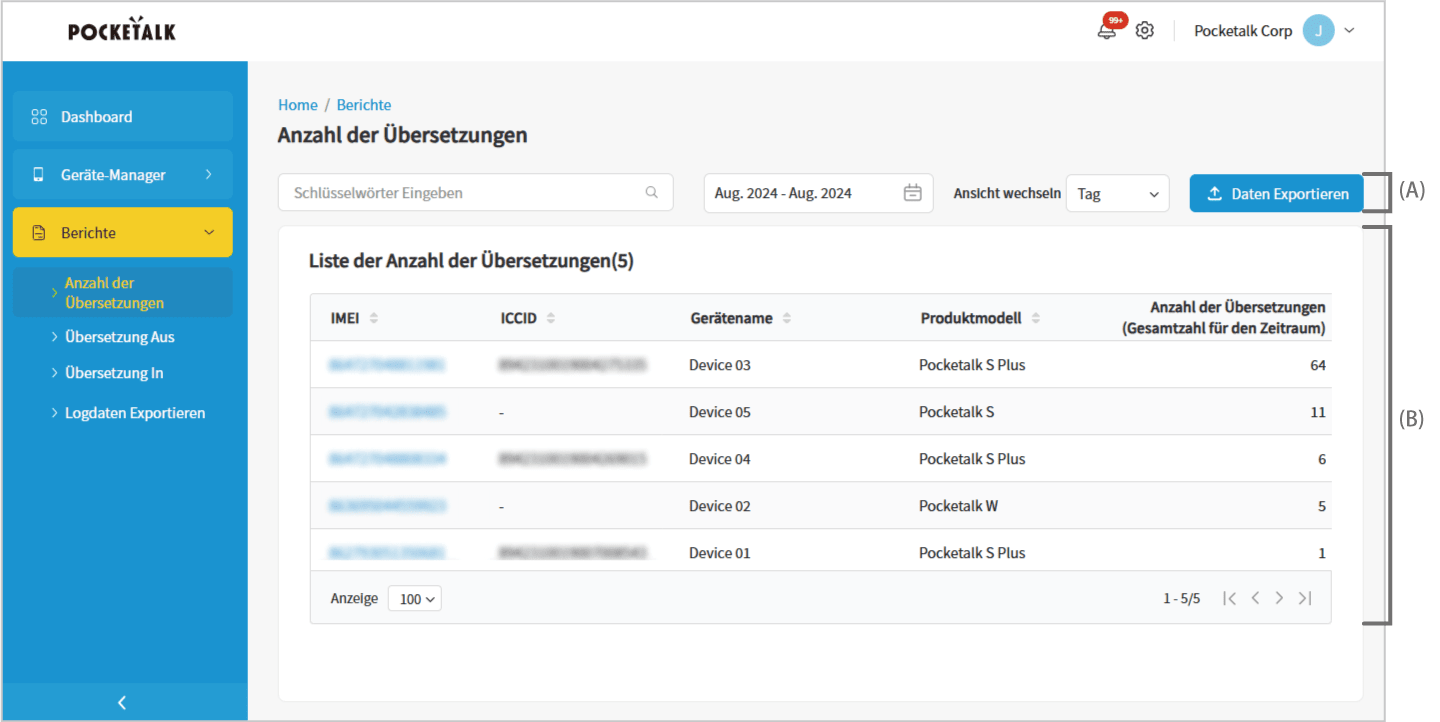Open the Anzeige 100 page-size dropdown

(x=414, y=599)
